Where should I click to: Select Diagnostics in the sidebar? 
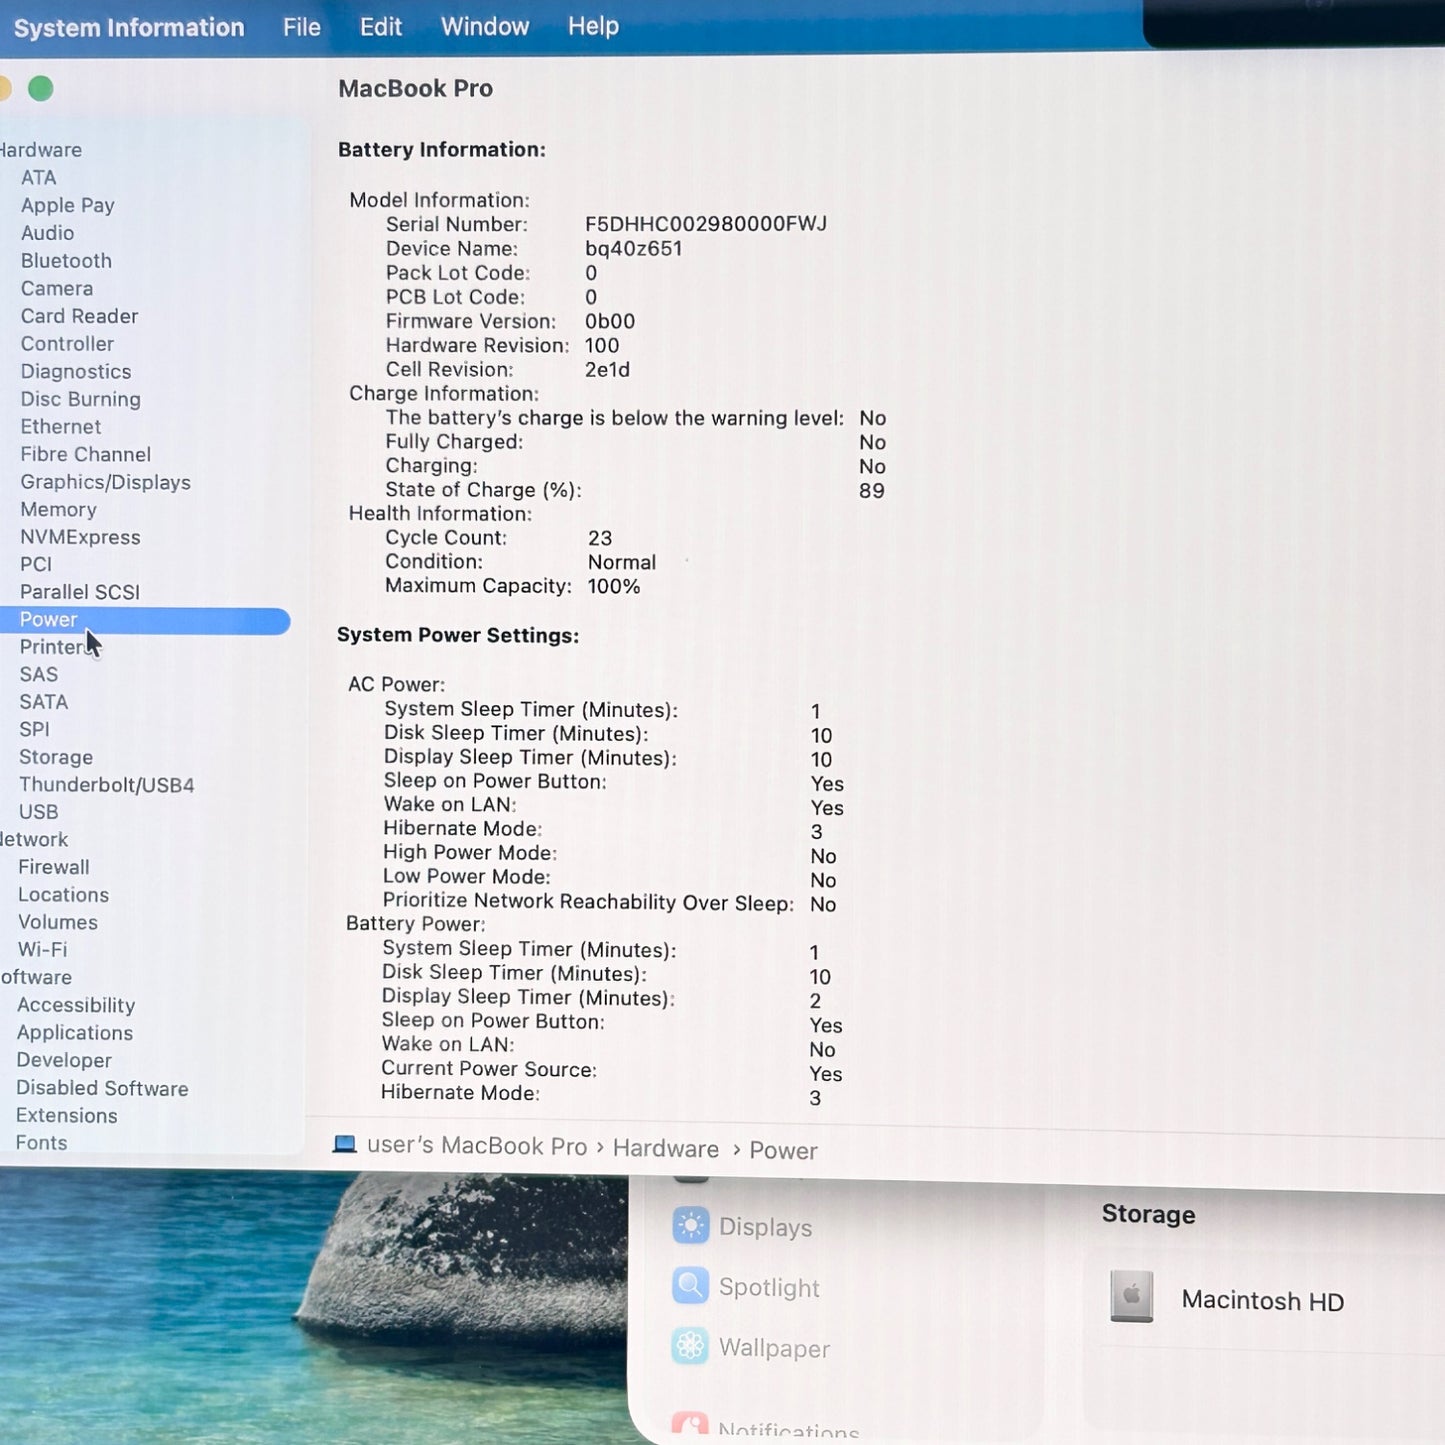pos(76,371)
